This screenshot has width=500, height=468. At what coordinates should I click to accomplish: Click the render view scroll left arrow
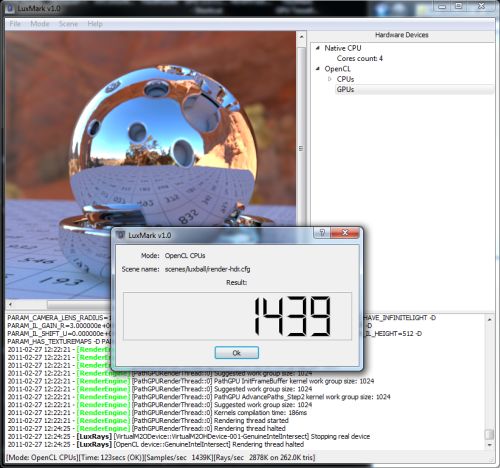tap(10, 304)
